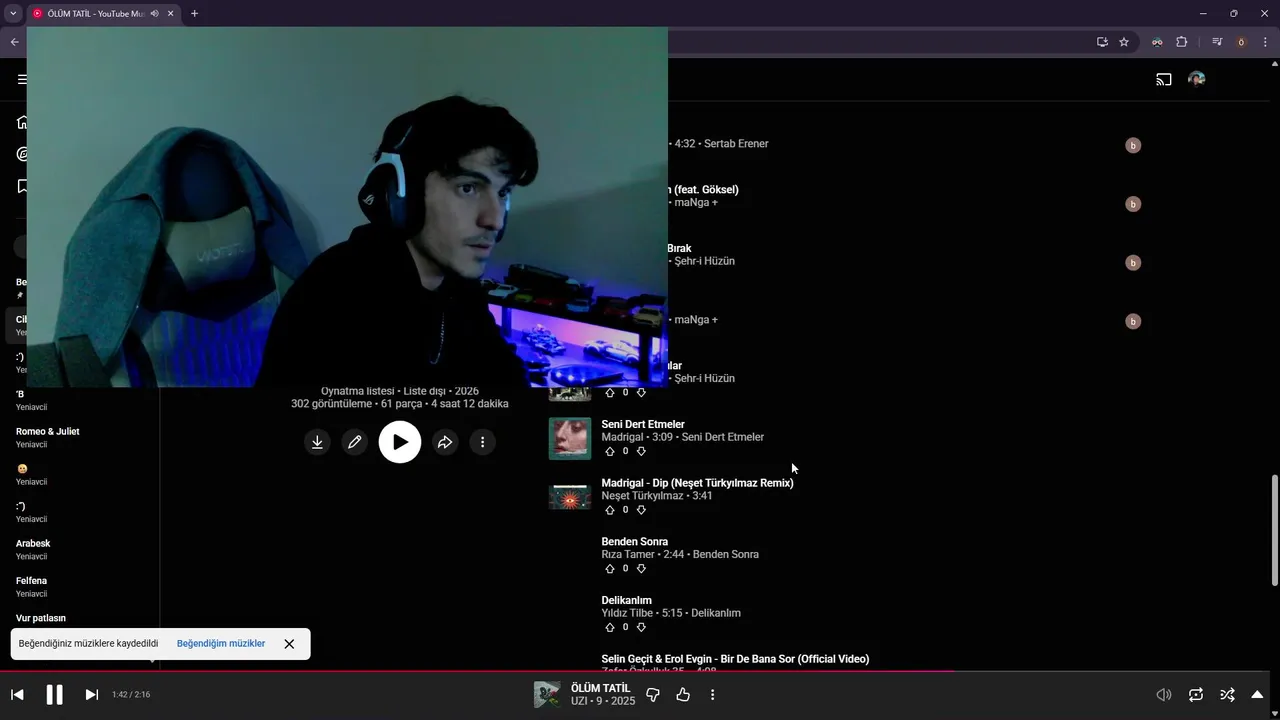The height and width of the screenshot is (720, 1280).
Task: Toggle shuffle playback
Action: (x=1227, y=694)
